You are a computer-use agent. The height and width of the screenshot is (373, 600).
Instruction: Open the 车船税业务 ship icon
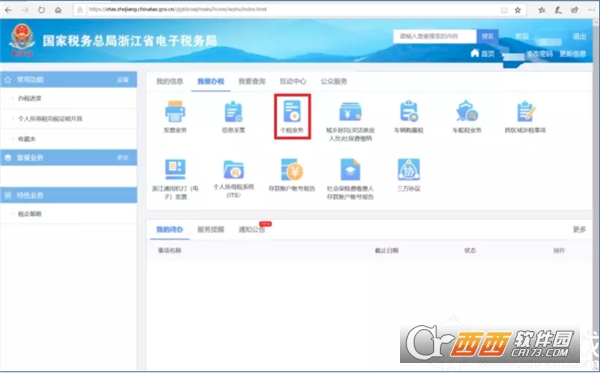[467, 111]
